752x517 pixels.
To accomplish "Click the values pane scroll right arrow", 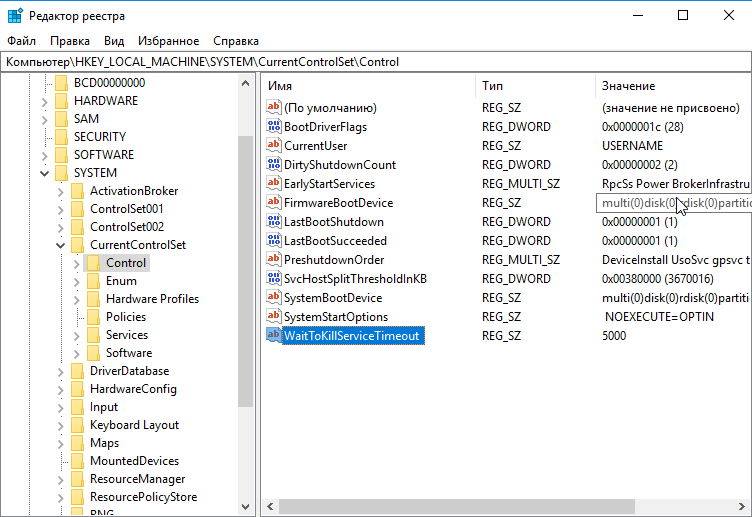I will [742, 506].
